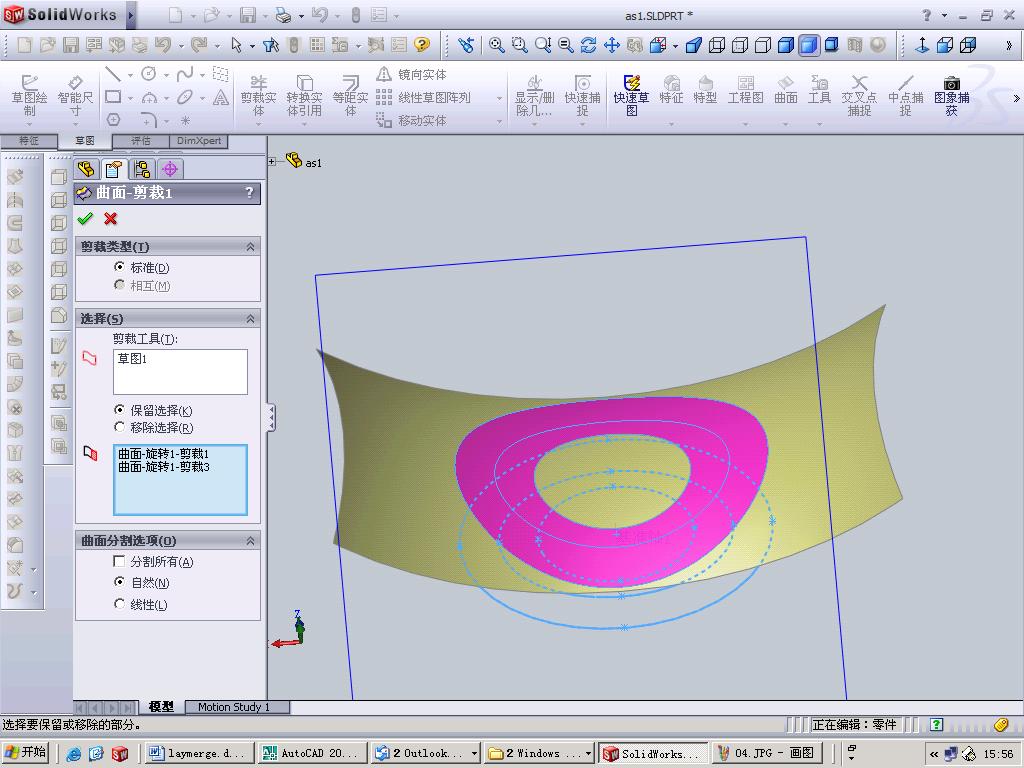Switch to the DimXpert tab
The image size is (1024, 768).
click(199, 140)
